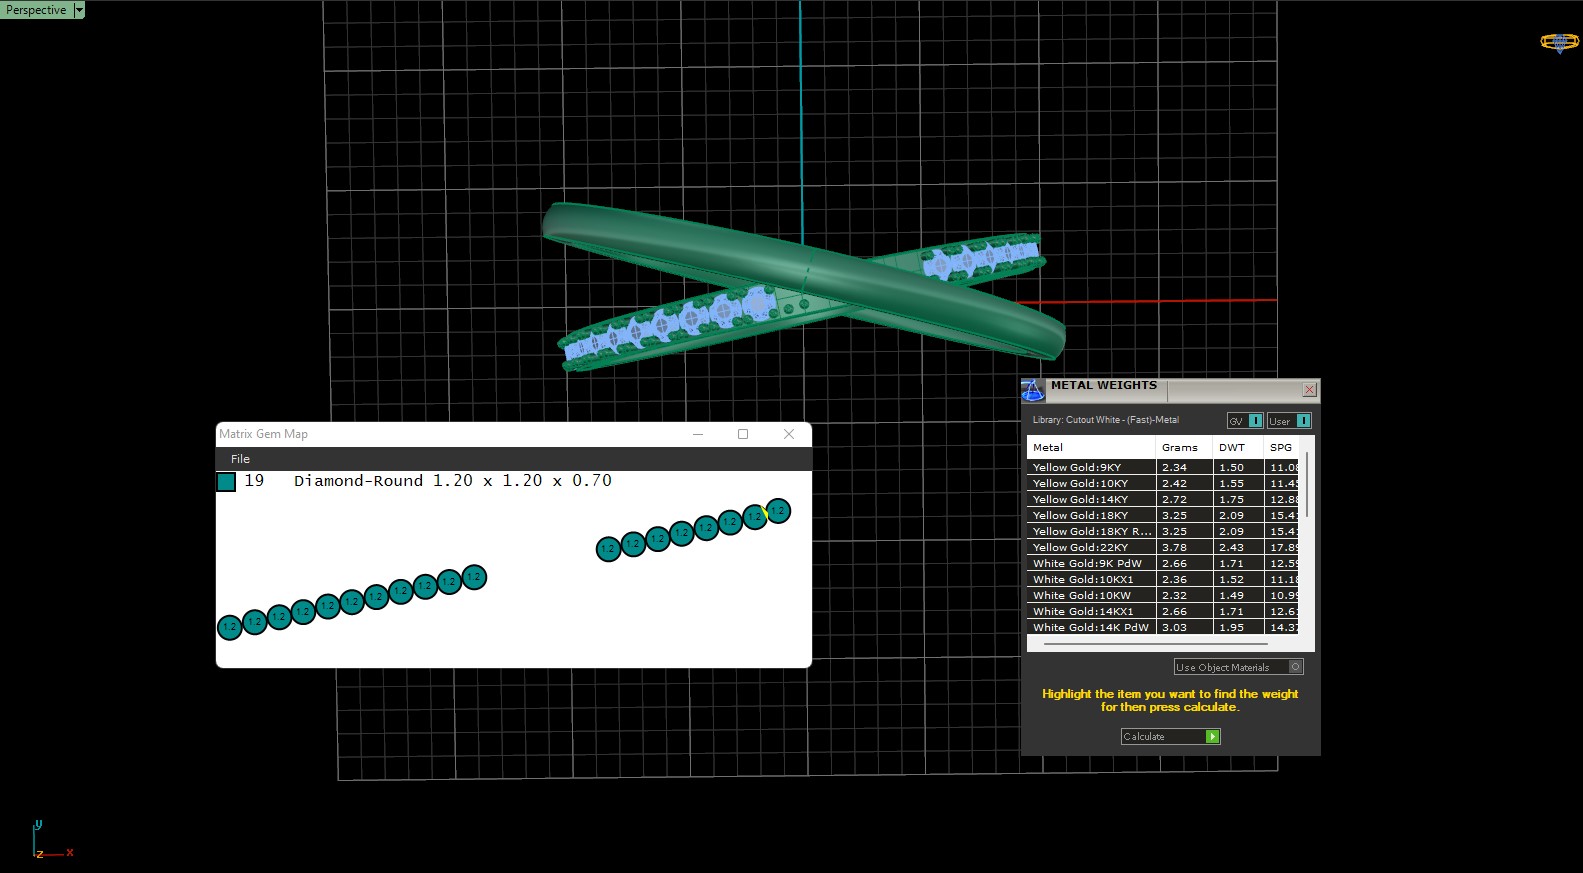Screen dimensions: 1583x873
Task: Close the Matrix Gem Map window
Action: tap(789, 434)
